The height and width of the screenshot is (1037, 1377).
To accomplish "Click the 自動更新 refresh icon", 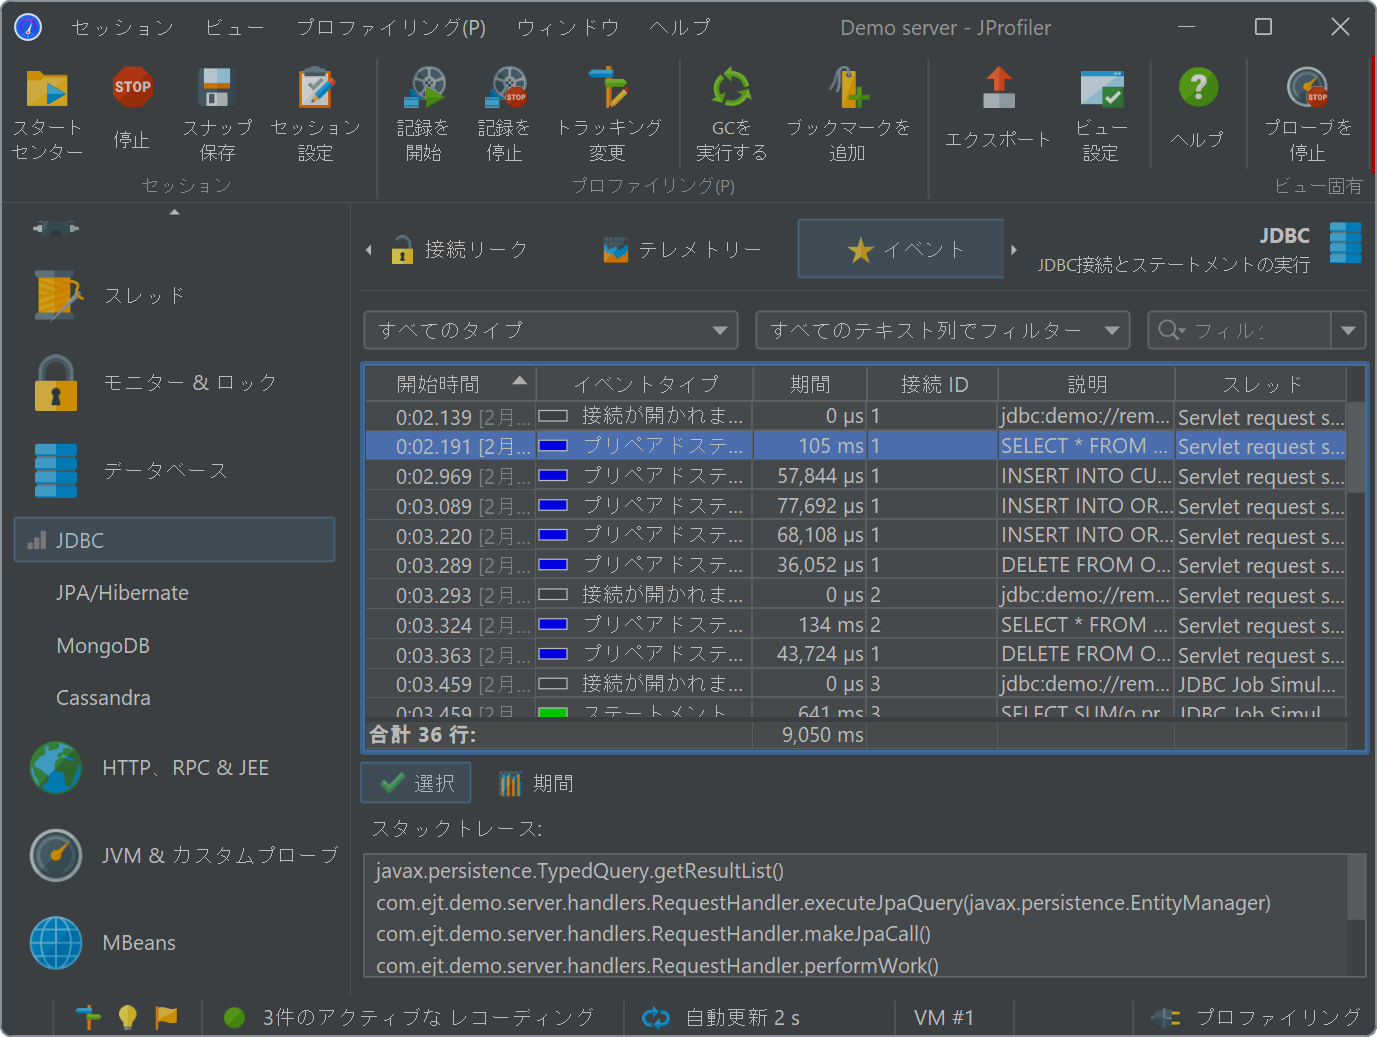I will tap(656, 1018).
